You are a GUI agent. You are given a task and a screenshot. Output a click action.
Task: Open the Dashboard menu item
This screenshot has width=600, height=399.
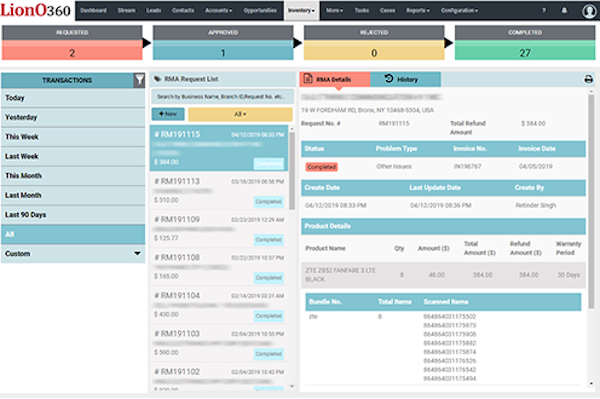click(x=93, y=10)
